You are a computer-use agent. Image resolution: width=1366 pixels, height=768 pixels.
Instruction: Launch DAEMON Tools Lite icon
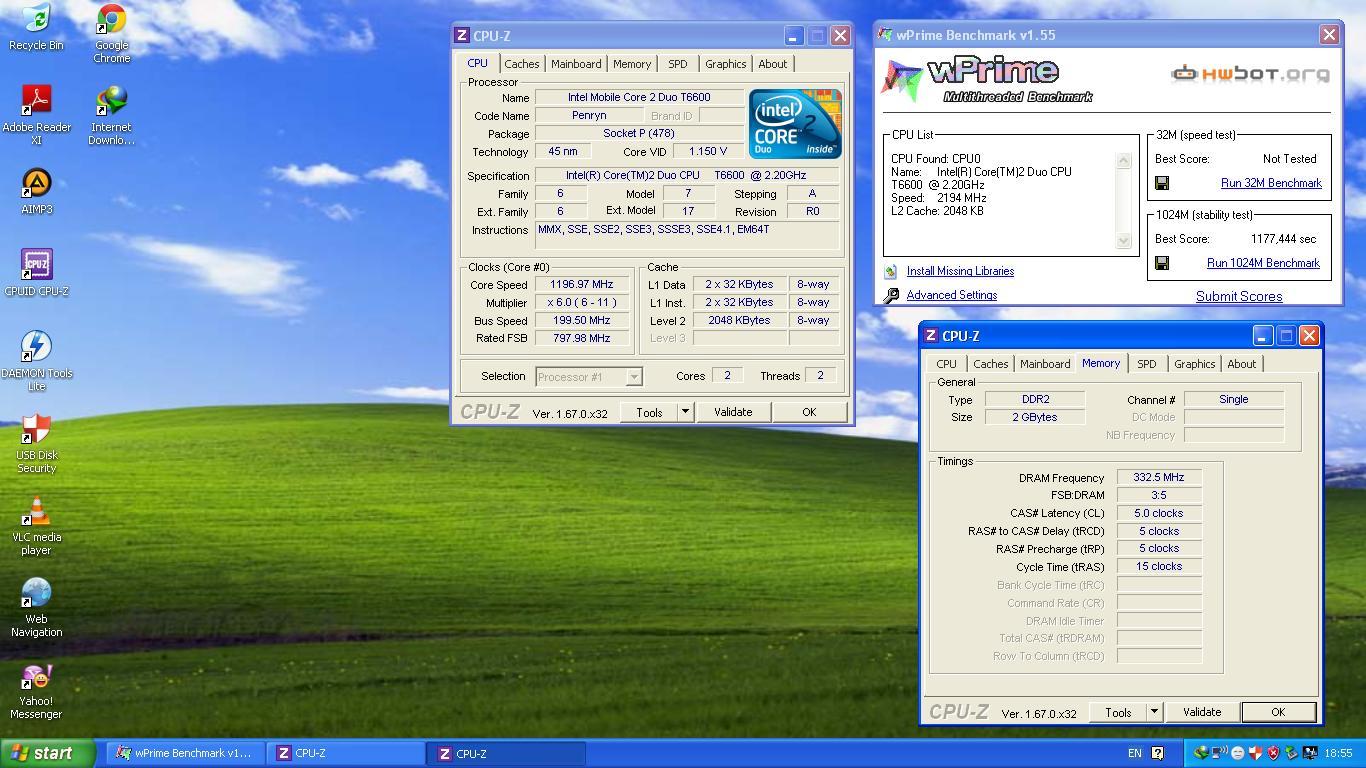click(36, 360)
